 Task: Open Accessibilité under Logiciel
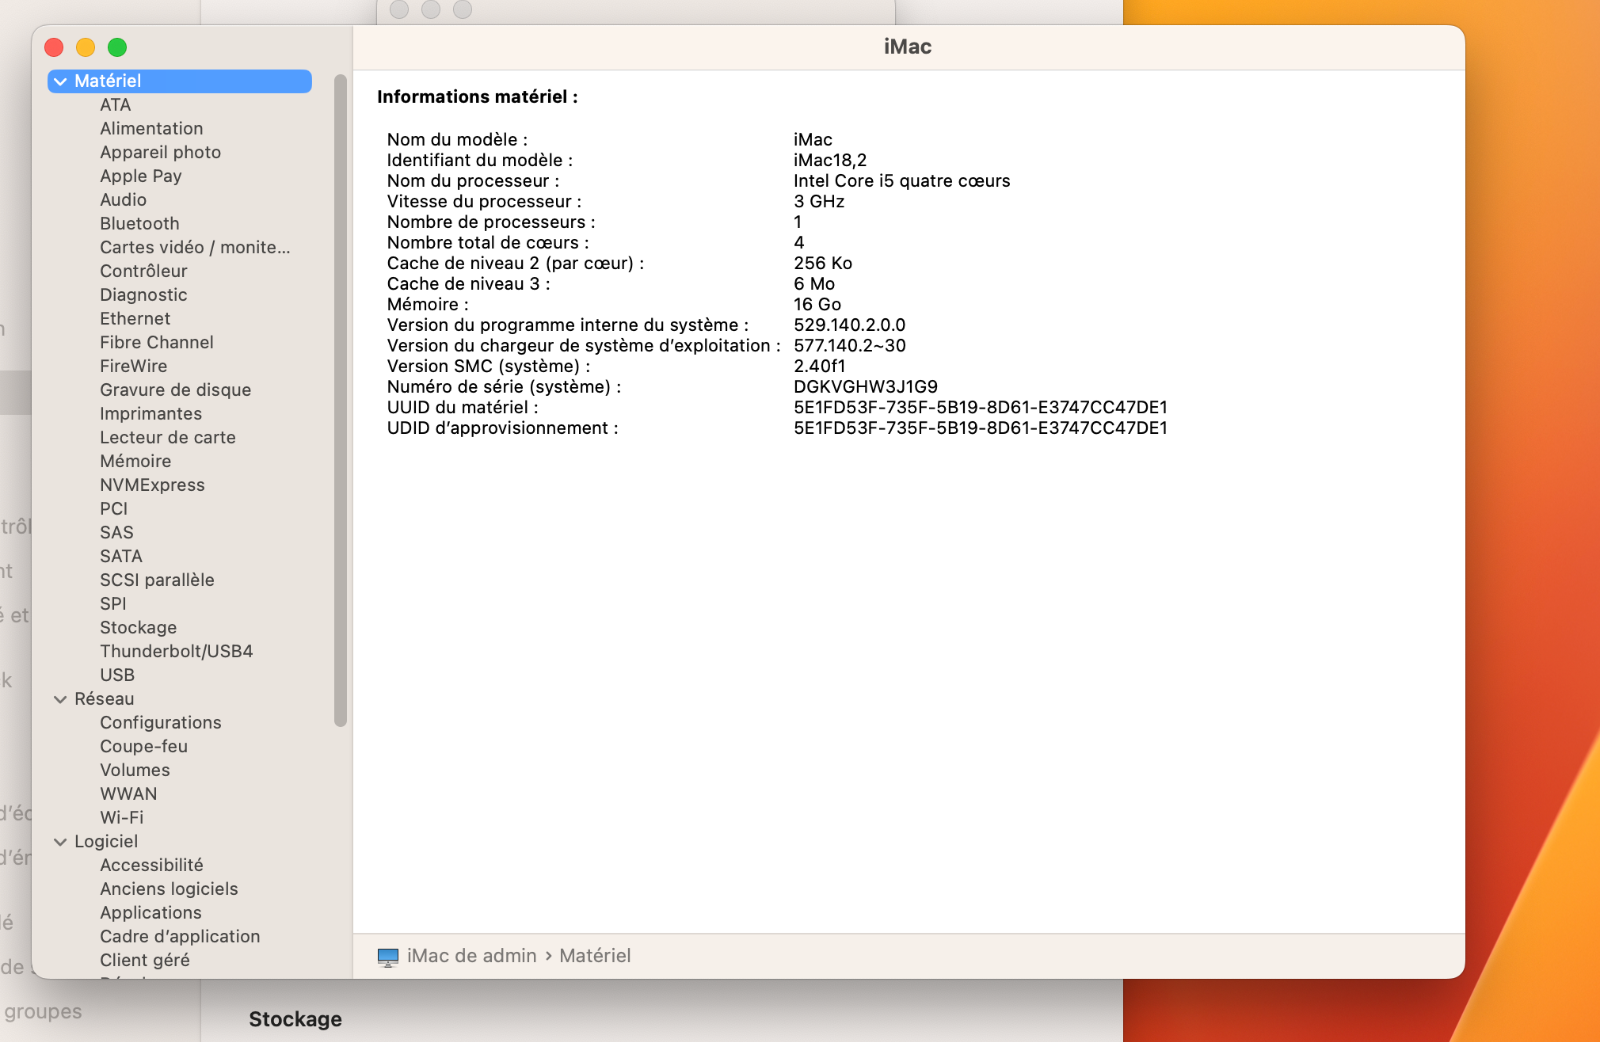(152, 865)
